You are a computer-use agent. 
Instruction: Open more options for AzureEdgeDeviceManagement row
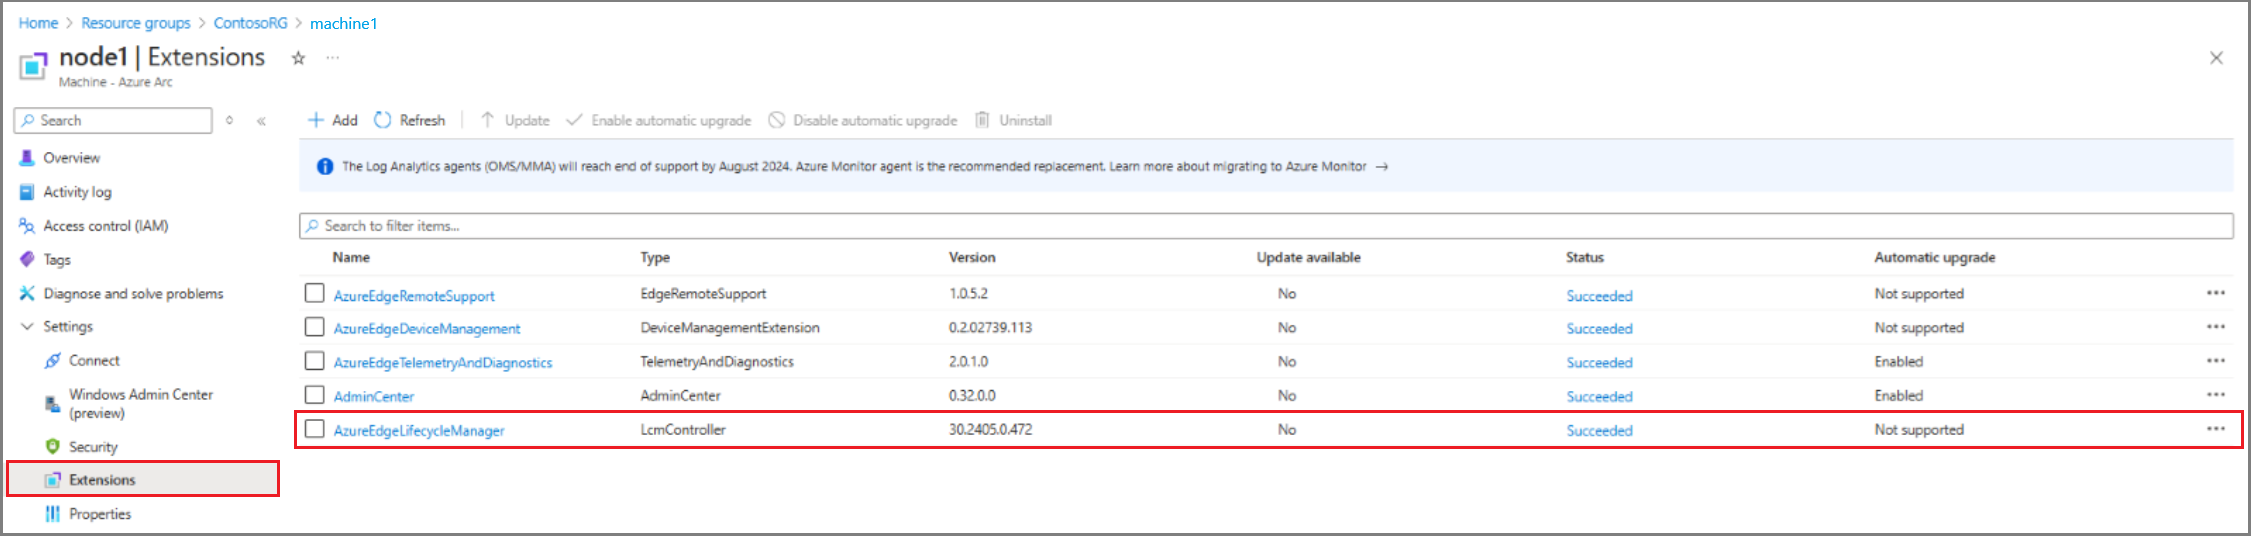(x=2216, y=327)
